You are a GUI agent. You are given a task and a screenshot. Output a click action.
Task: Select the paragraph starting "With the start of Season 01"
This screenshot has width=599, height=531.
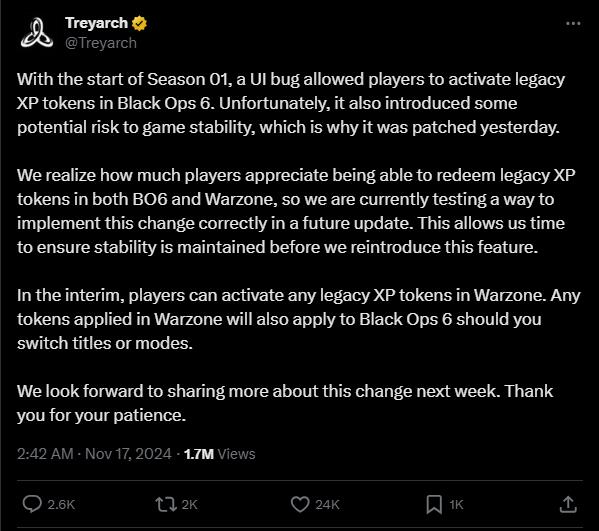(x=291, y=103)
